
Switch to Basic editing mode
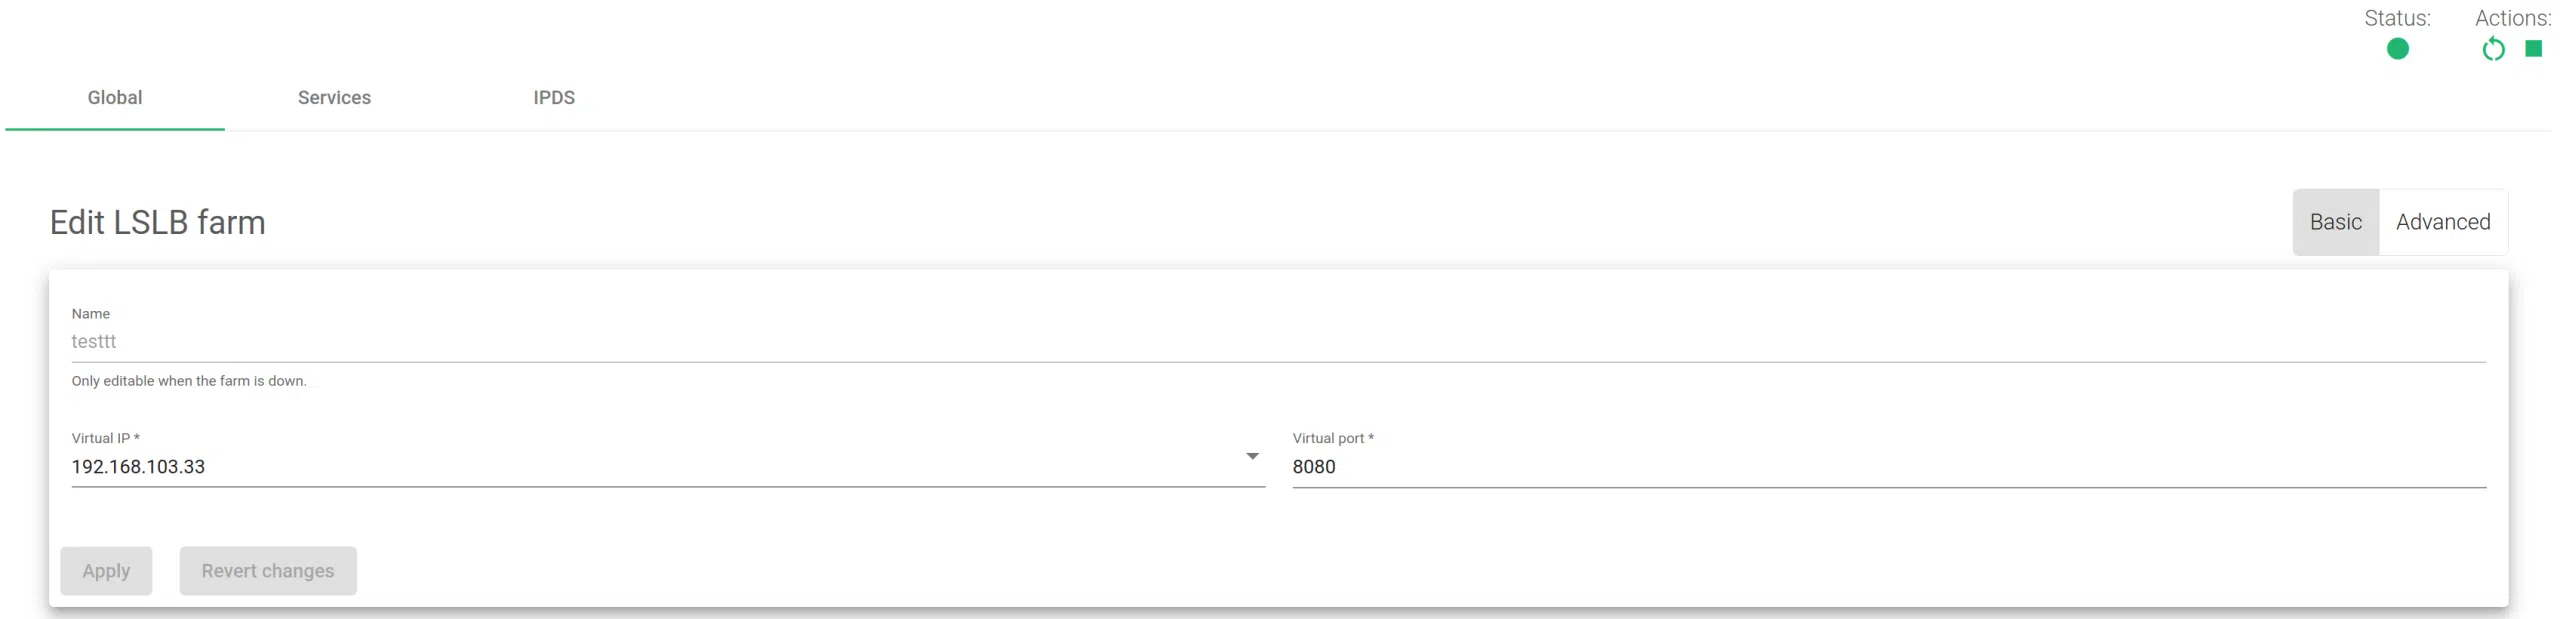[2335, 222]
